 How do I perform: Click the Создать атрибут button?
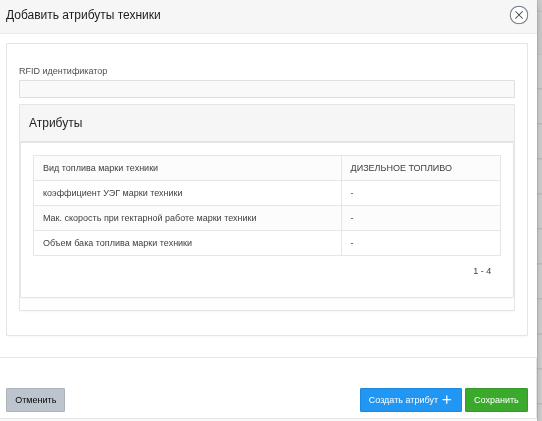pyautogui.click(x=411, y=400)
